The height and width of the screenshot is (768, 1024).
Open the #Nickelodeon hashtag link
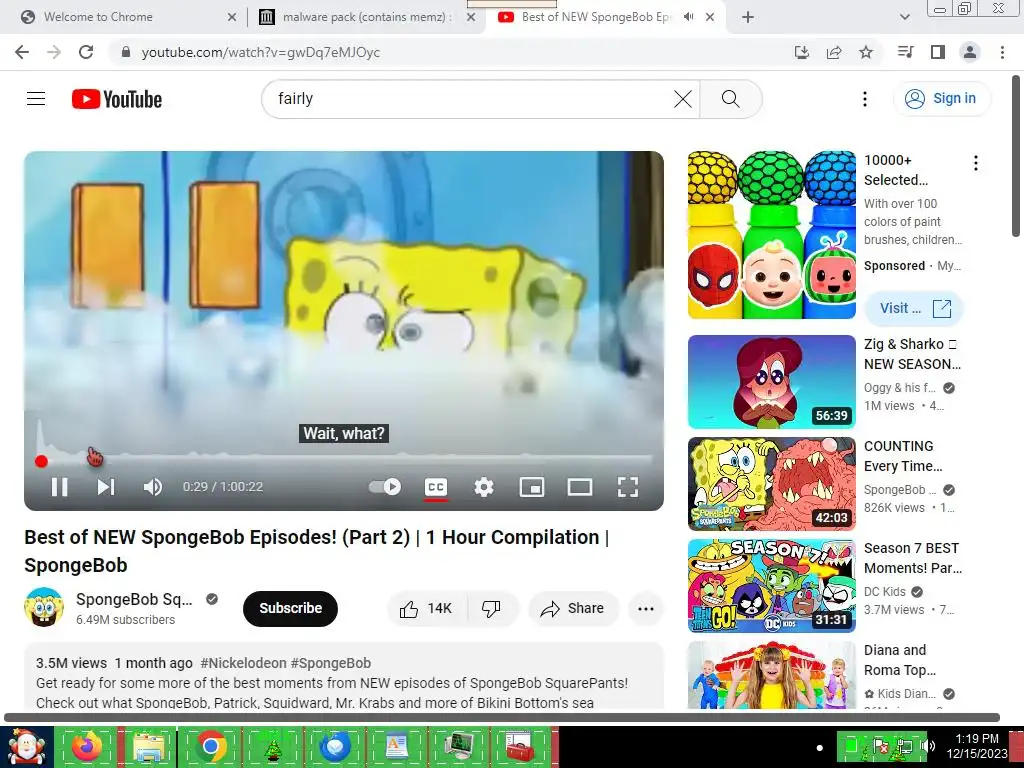point(243,663)
